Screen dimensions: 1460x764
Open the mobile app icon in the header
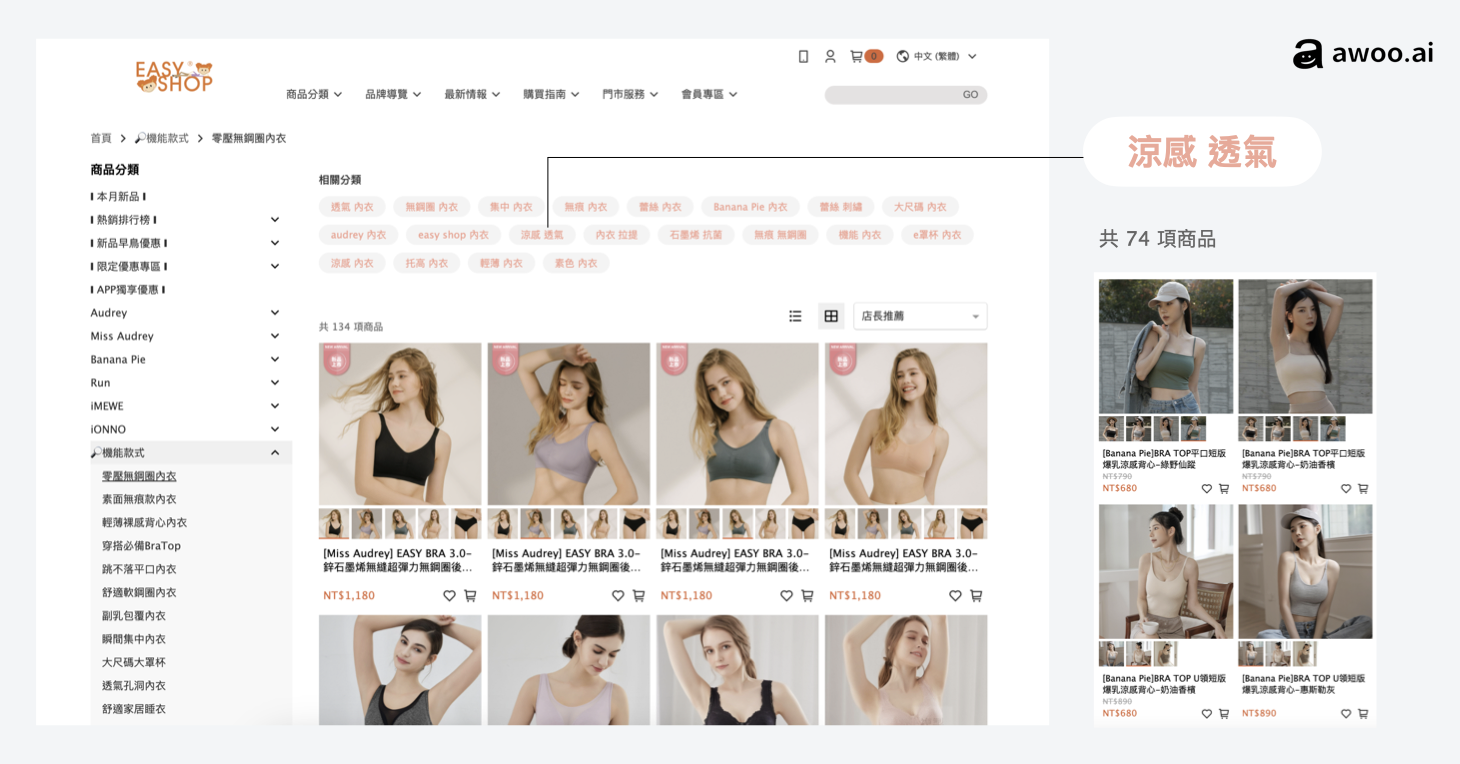point(803,57)
